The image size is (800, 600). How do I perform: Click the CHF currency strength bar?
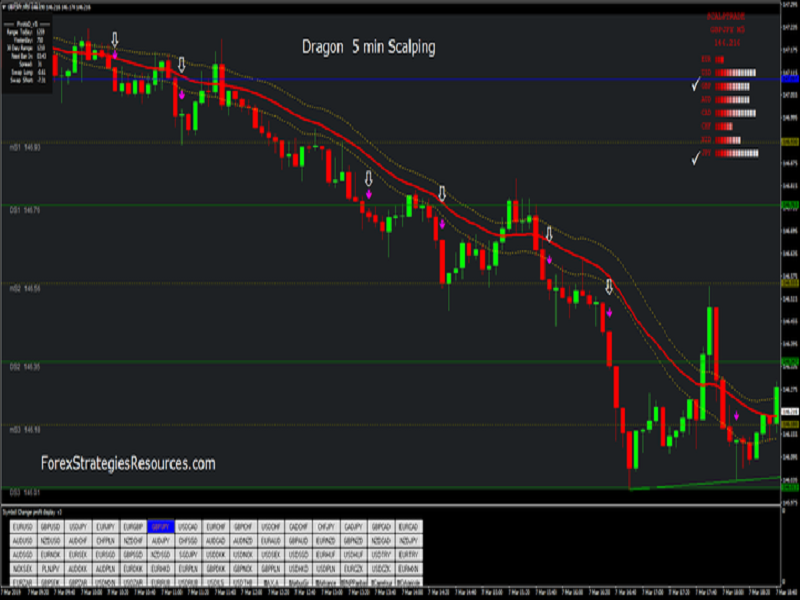tap(723, 126)
